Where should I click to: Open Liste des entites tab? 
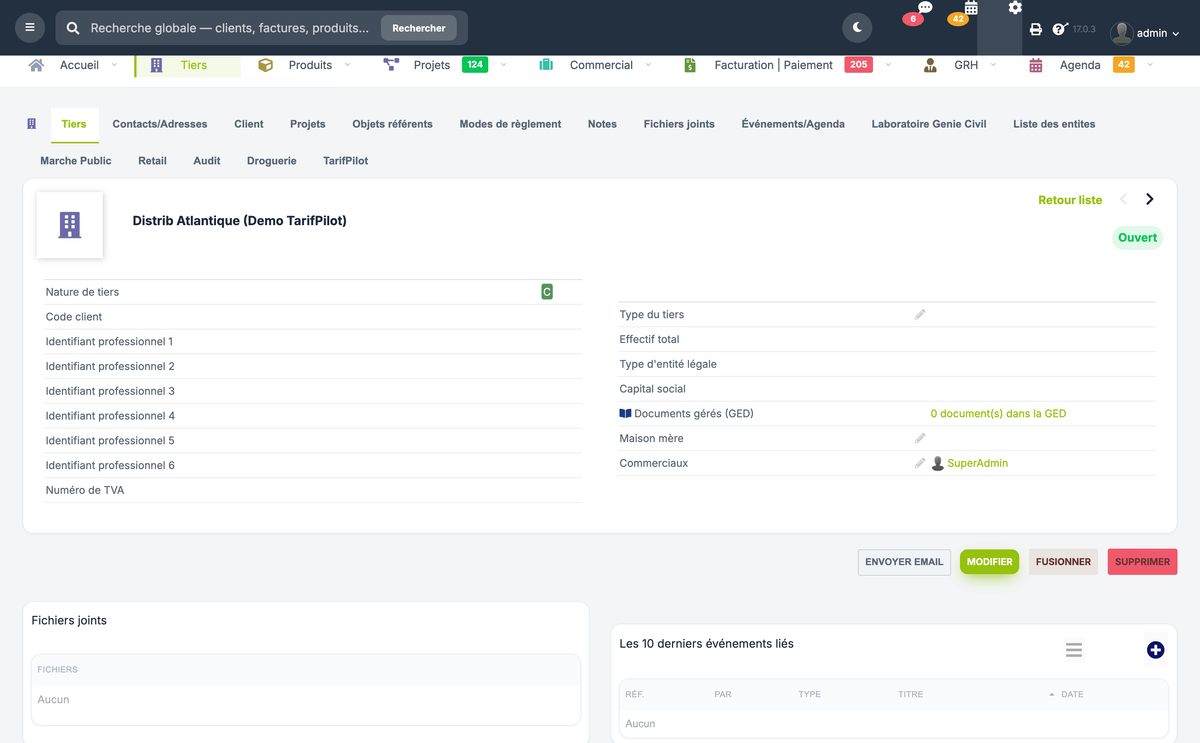click(x=1054, y=124)
